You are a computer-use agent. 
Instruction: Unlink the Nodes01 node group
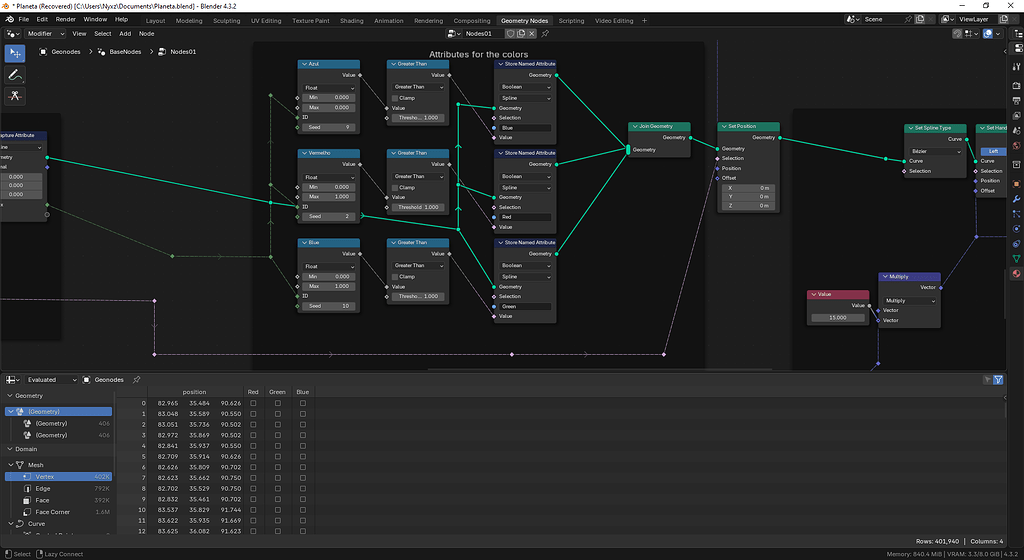click(532, 33)
